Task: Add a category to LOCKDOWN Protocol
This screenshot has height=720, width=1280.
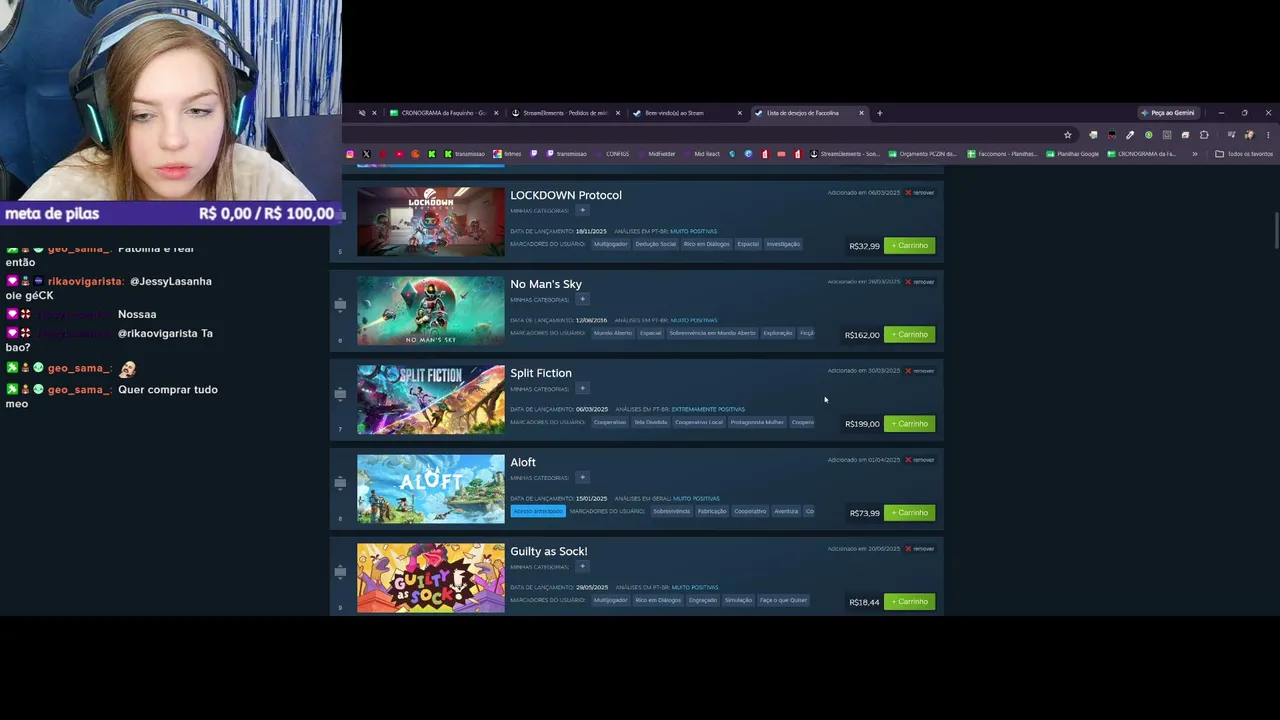Action: click(x=582, y=211)
